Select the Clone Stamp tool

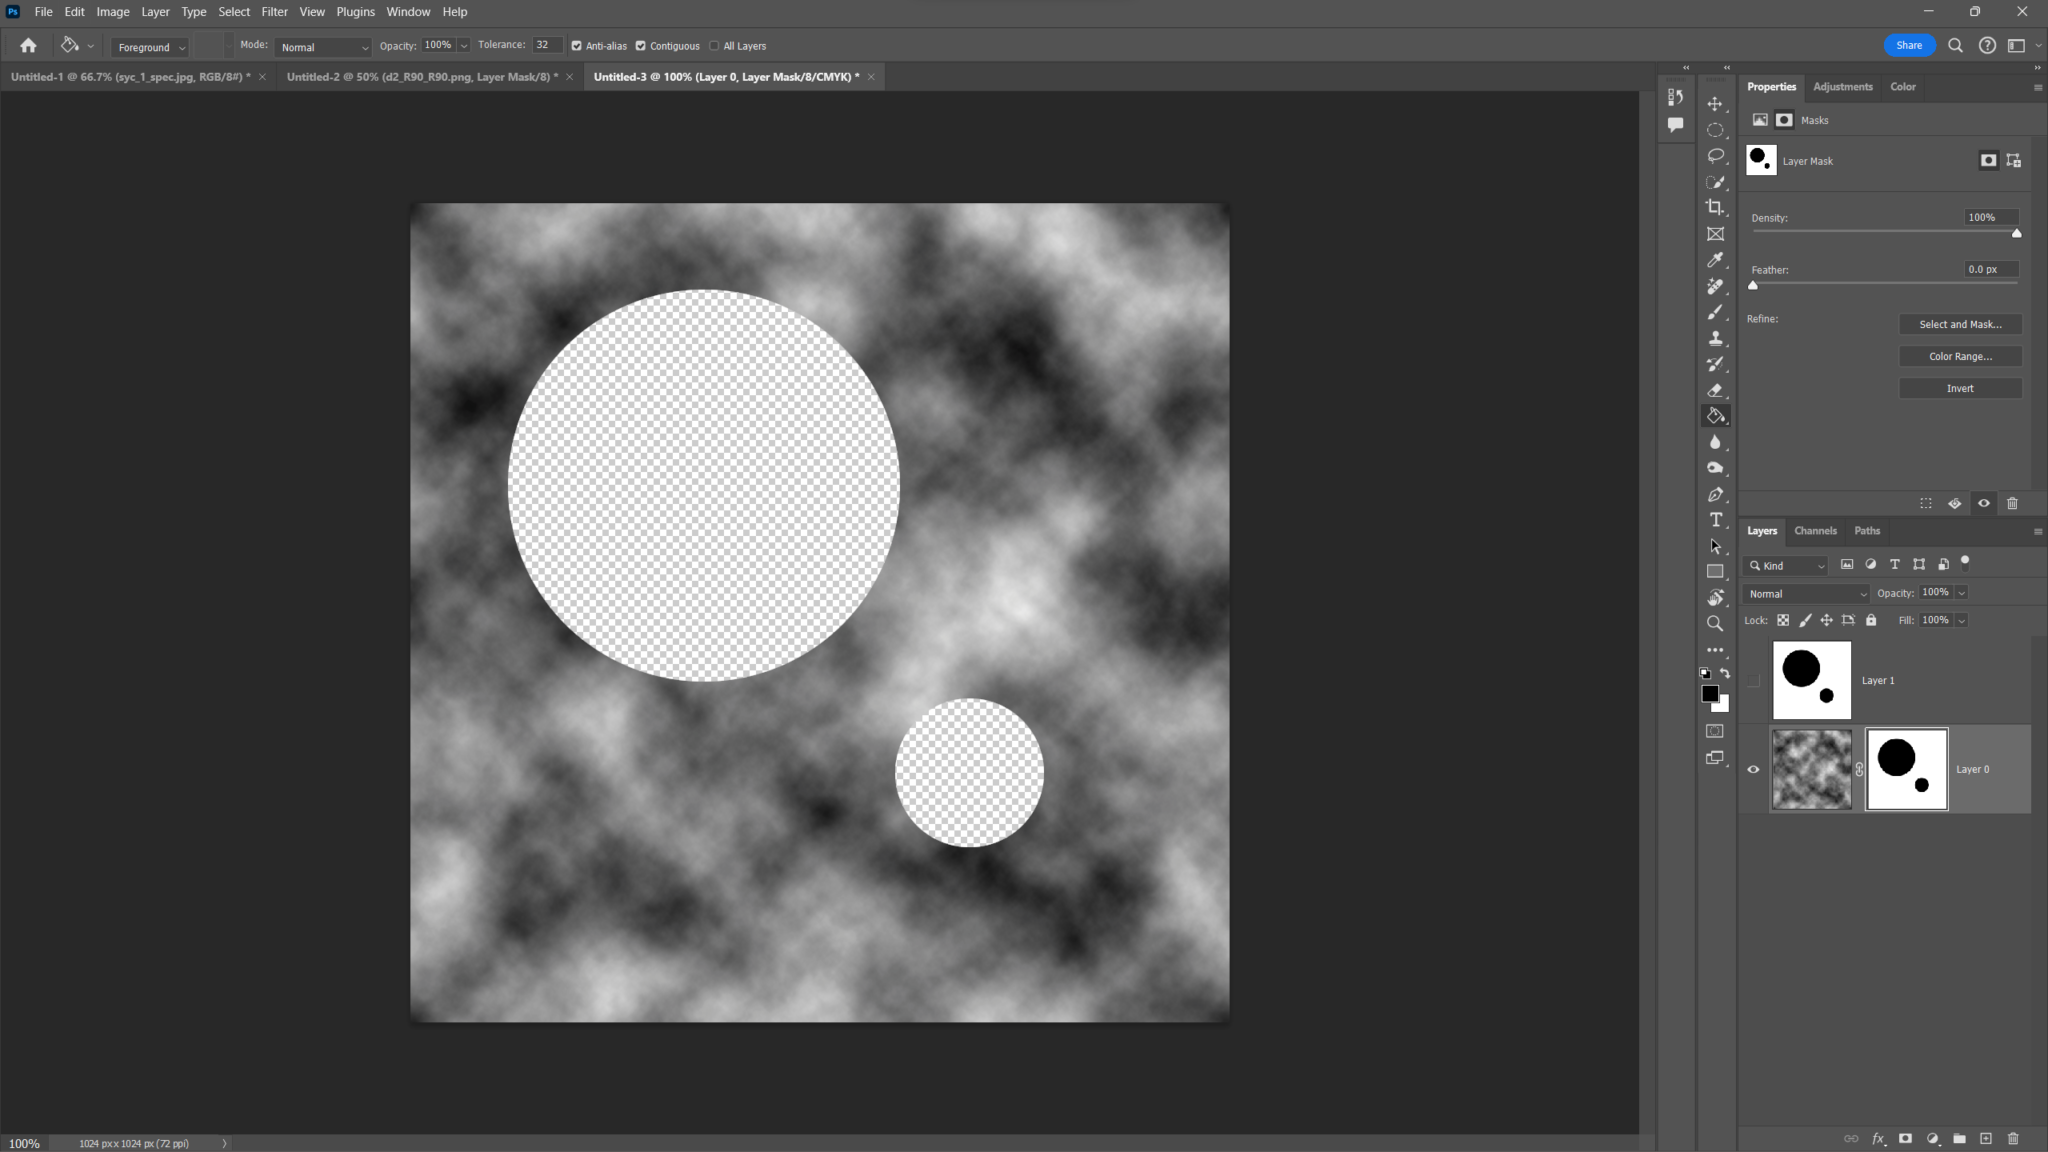[1716, 338]
